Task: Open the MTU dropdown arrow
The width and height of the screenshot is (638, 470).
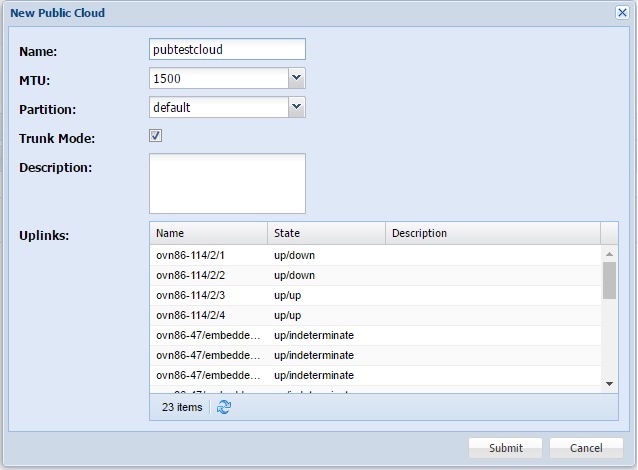Action: point(297,78)
